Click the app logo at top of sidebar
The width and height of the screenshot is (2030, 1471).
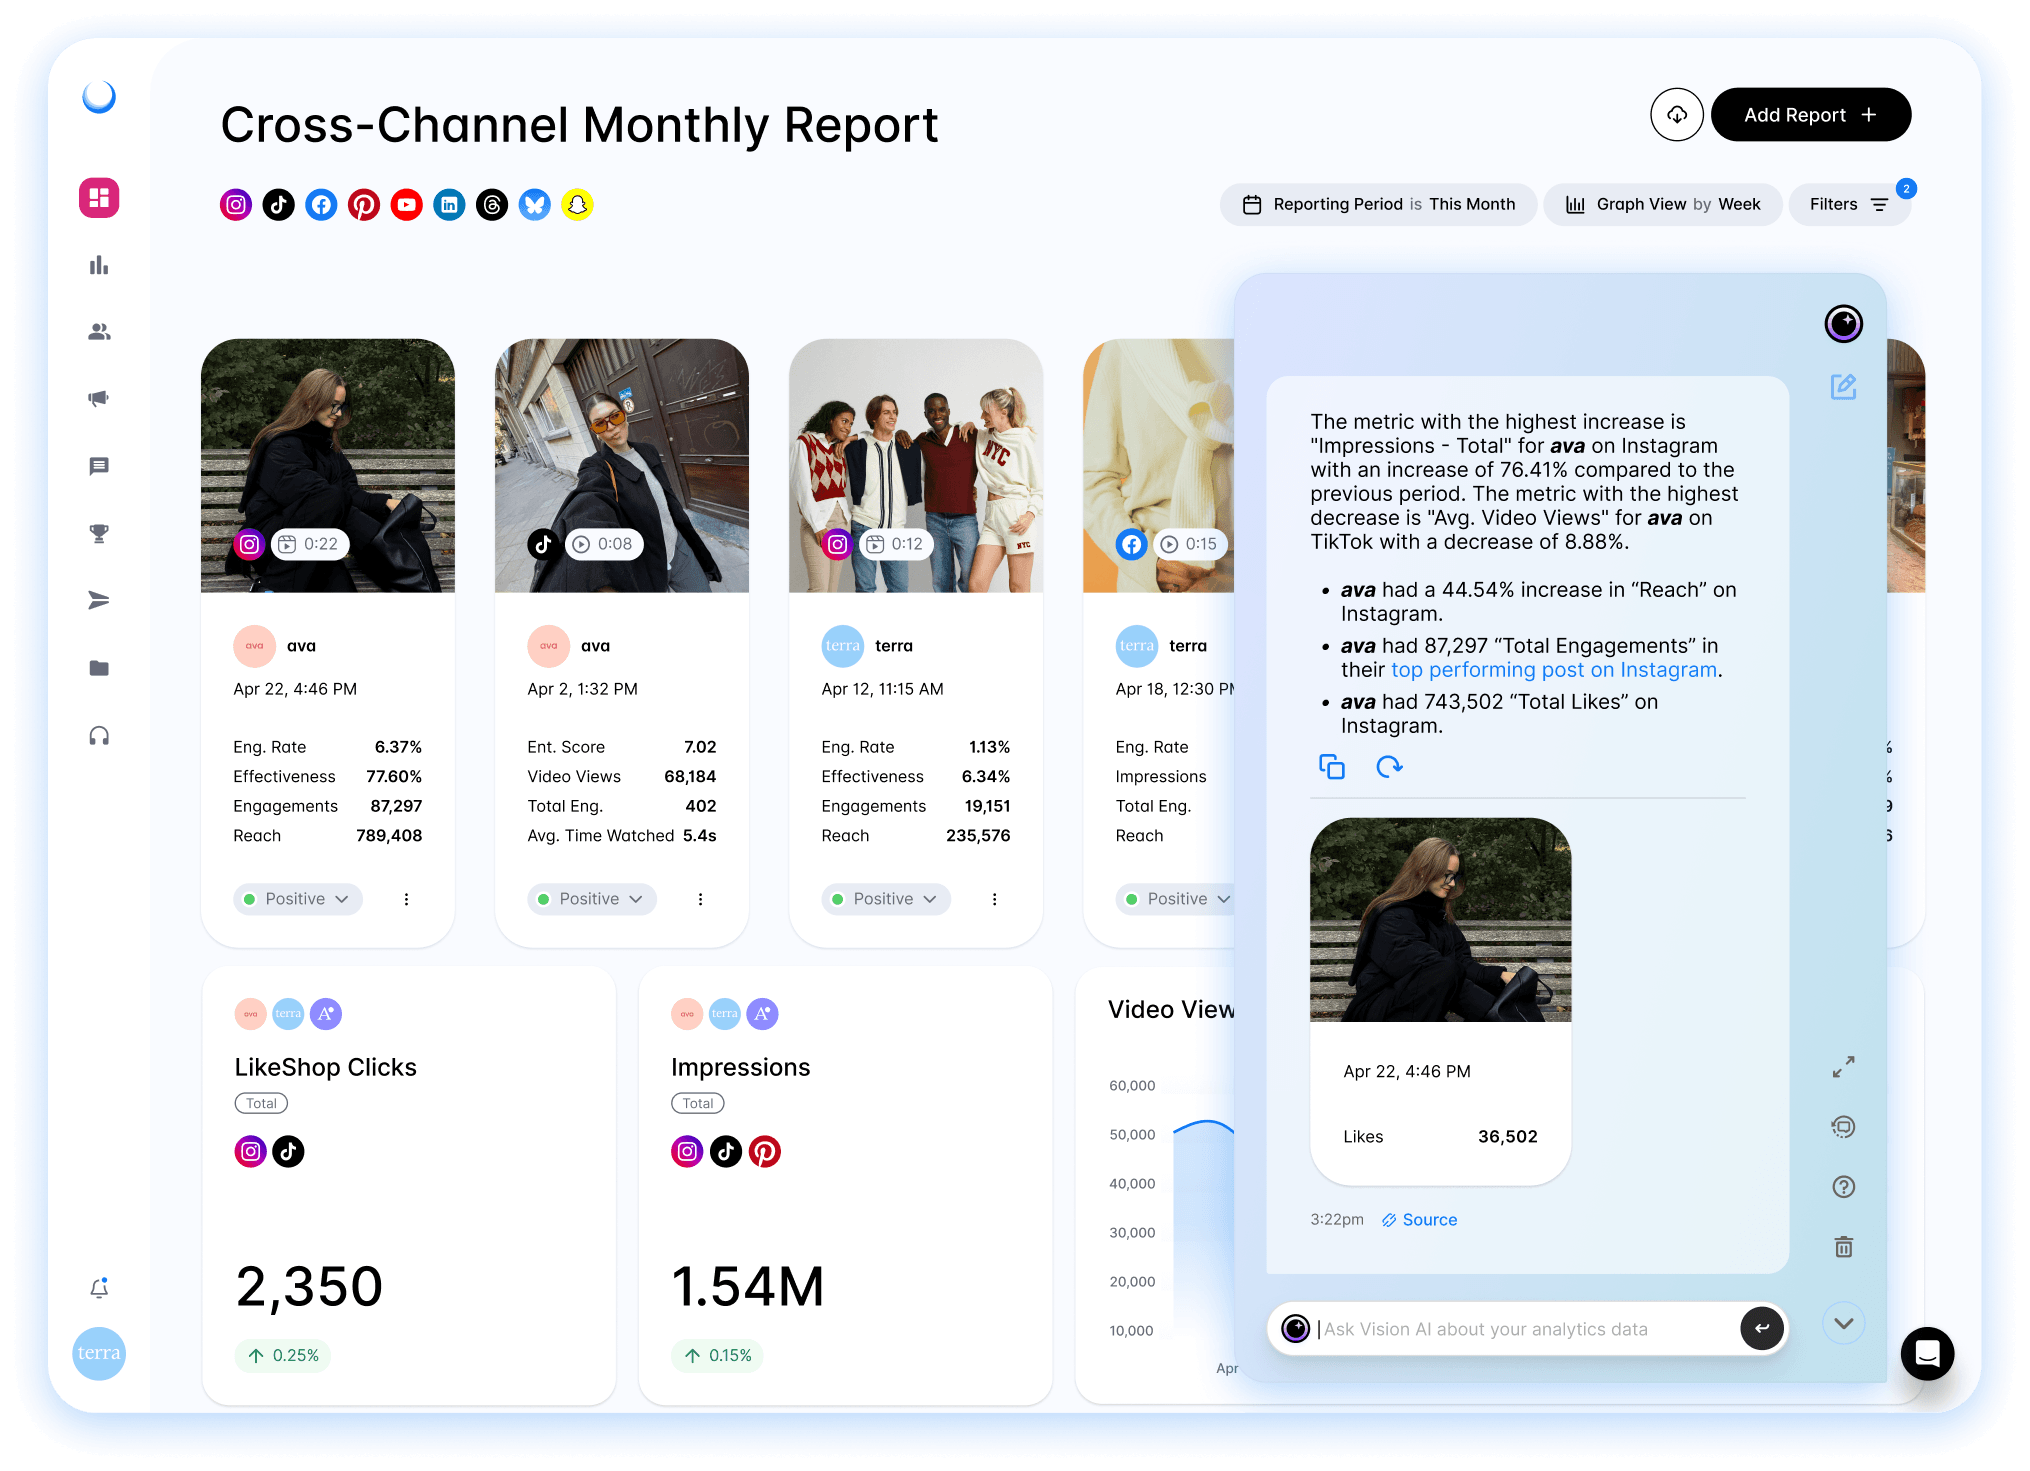pos(99,97)
